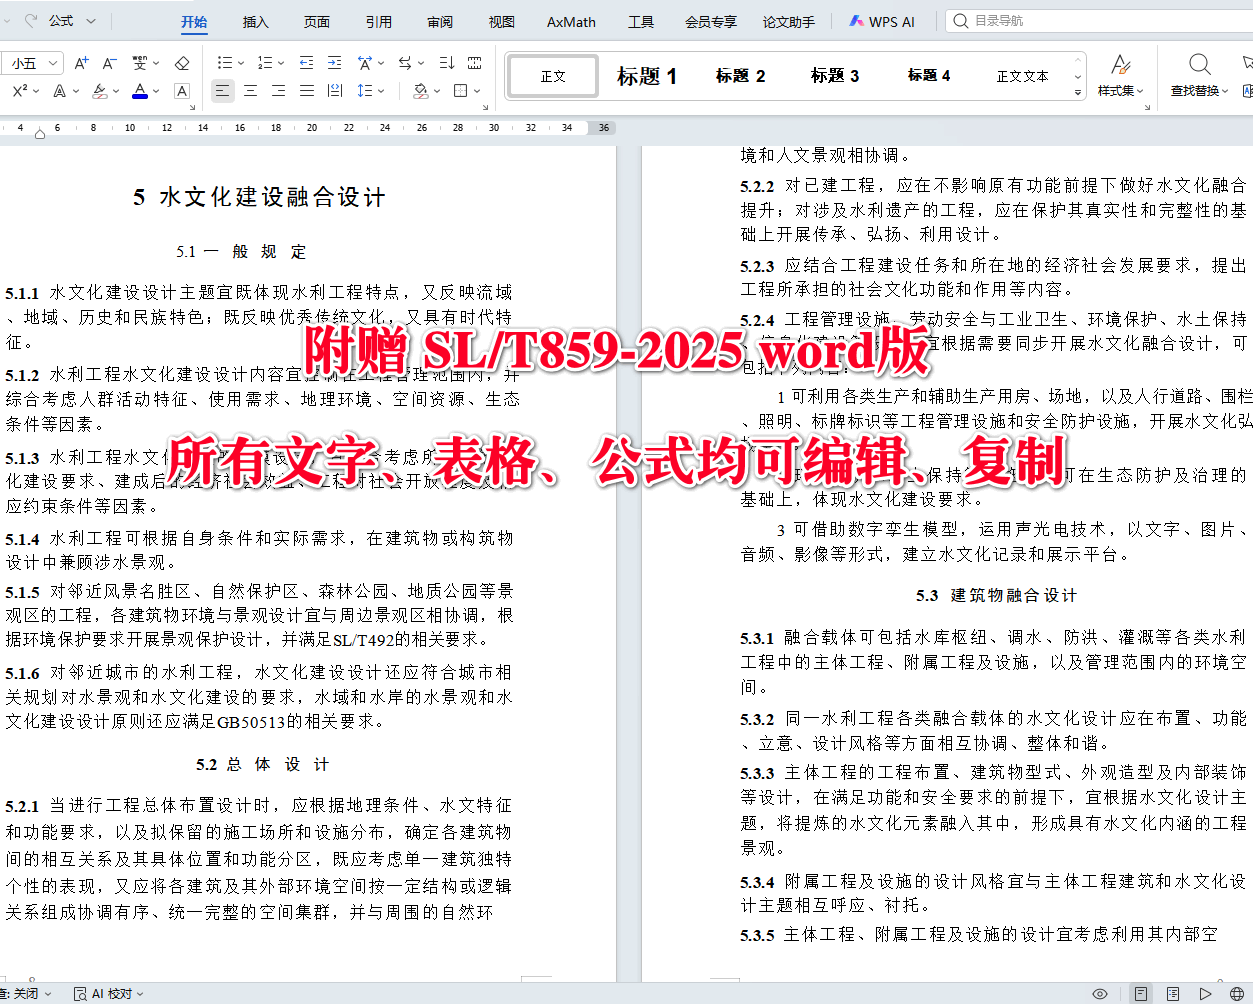Open the AxMath tab
This screenshot has height=1004, width=1253.
[571, 21]
